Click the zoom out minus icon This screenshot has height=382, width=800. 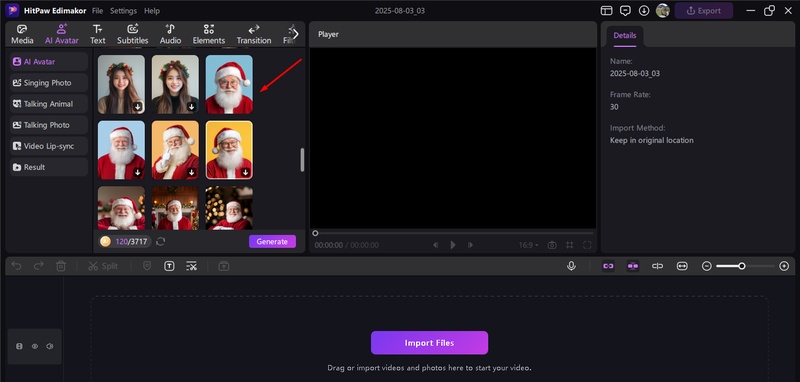coord(707,266)
